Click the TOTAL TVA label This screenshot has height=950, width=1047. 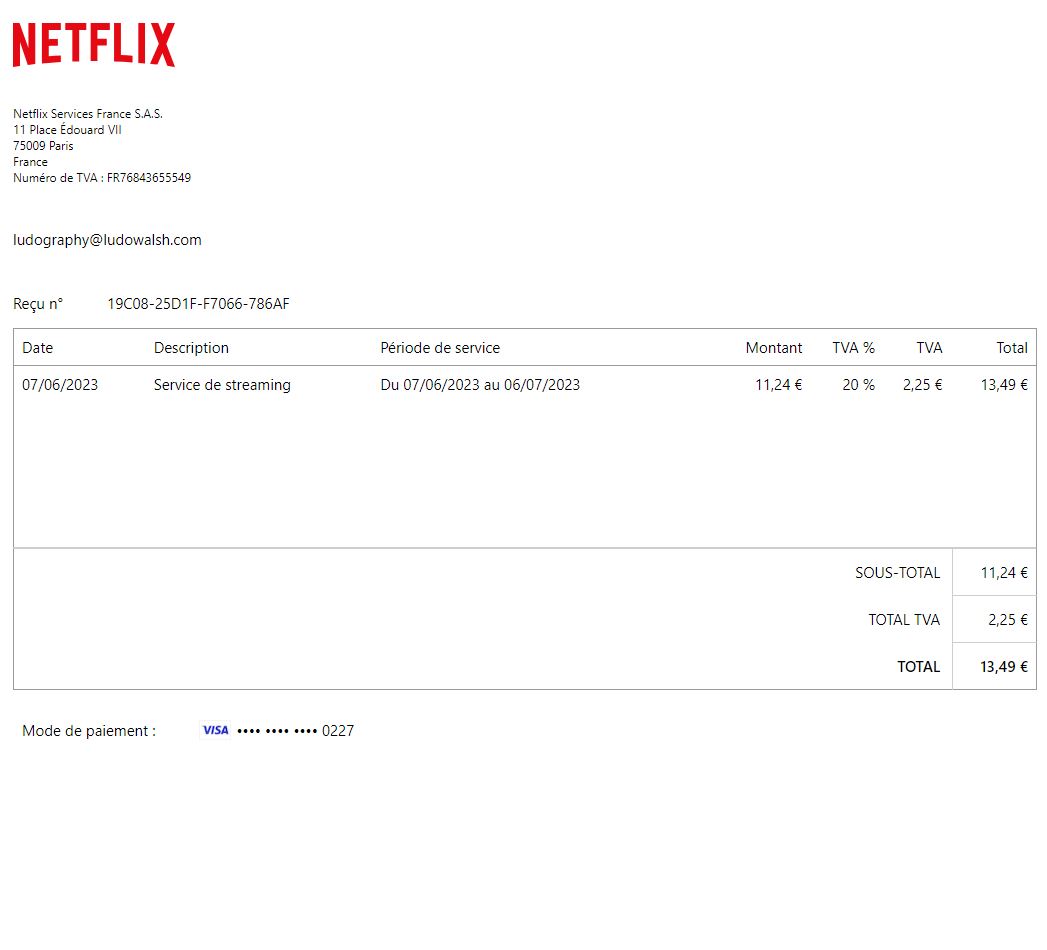point(904,620)
